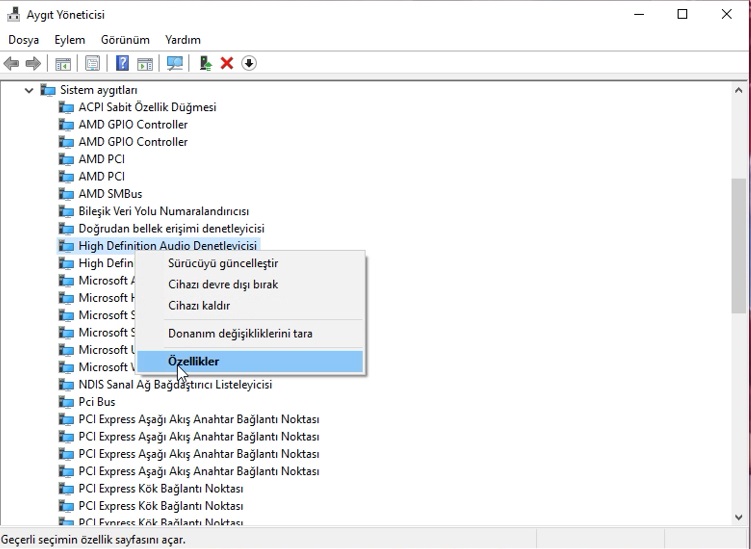The height and width of the screenshot is (549, 751).
Task: Open the Görünüm menu
Action: [x=125, y=40]
